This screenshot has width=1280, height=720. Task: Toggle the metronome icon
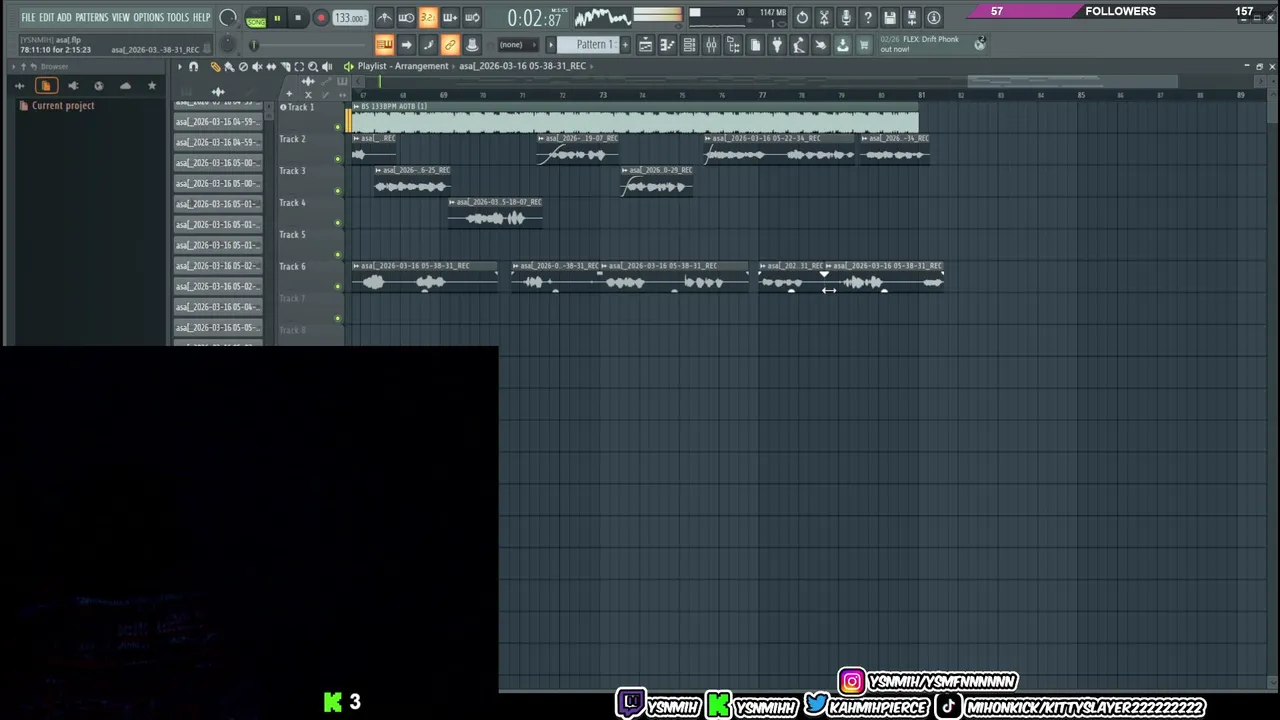coord(384,18)
